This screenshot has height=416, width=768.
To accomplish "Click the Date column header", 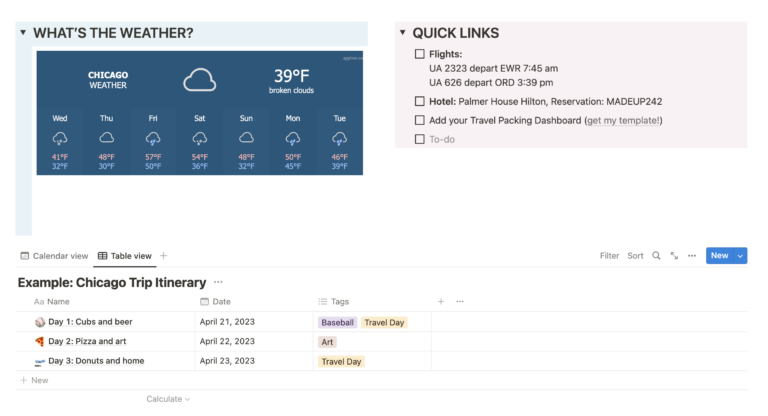I will coord(216,301).
